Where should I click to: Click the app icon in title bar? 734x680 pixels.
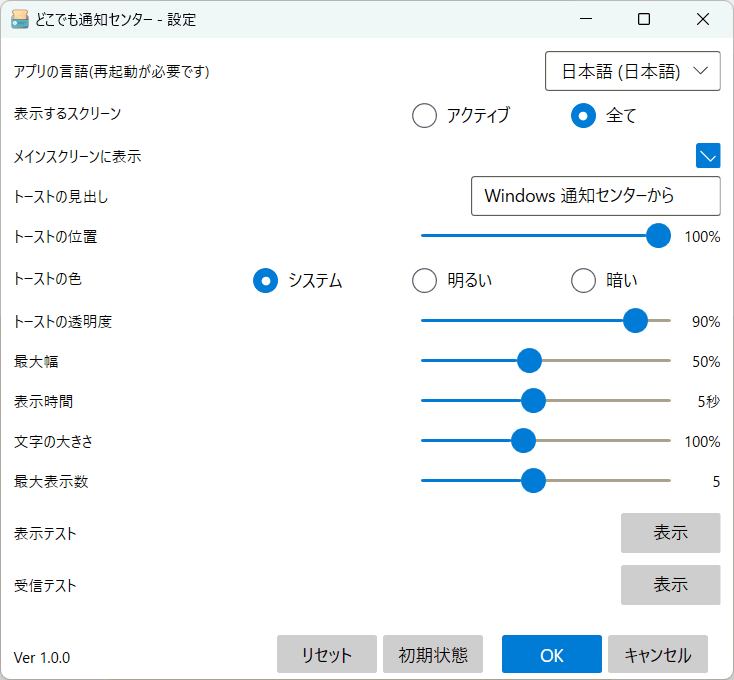tap(20, 19)
